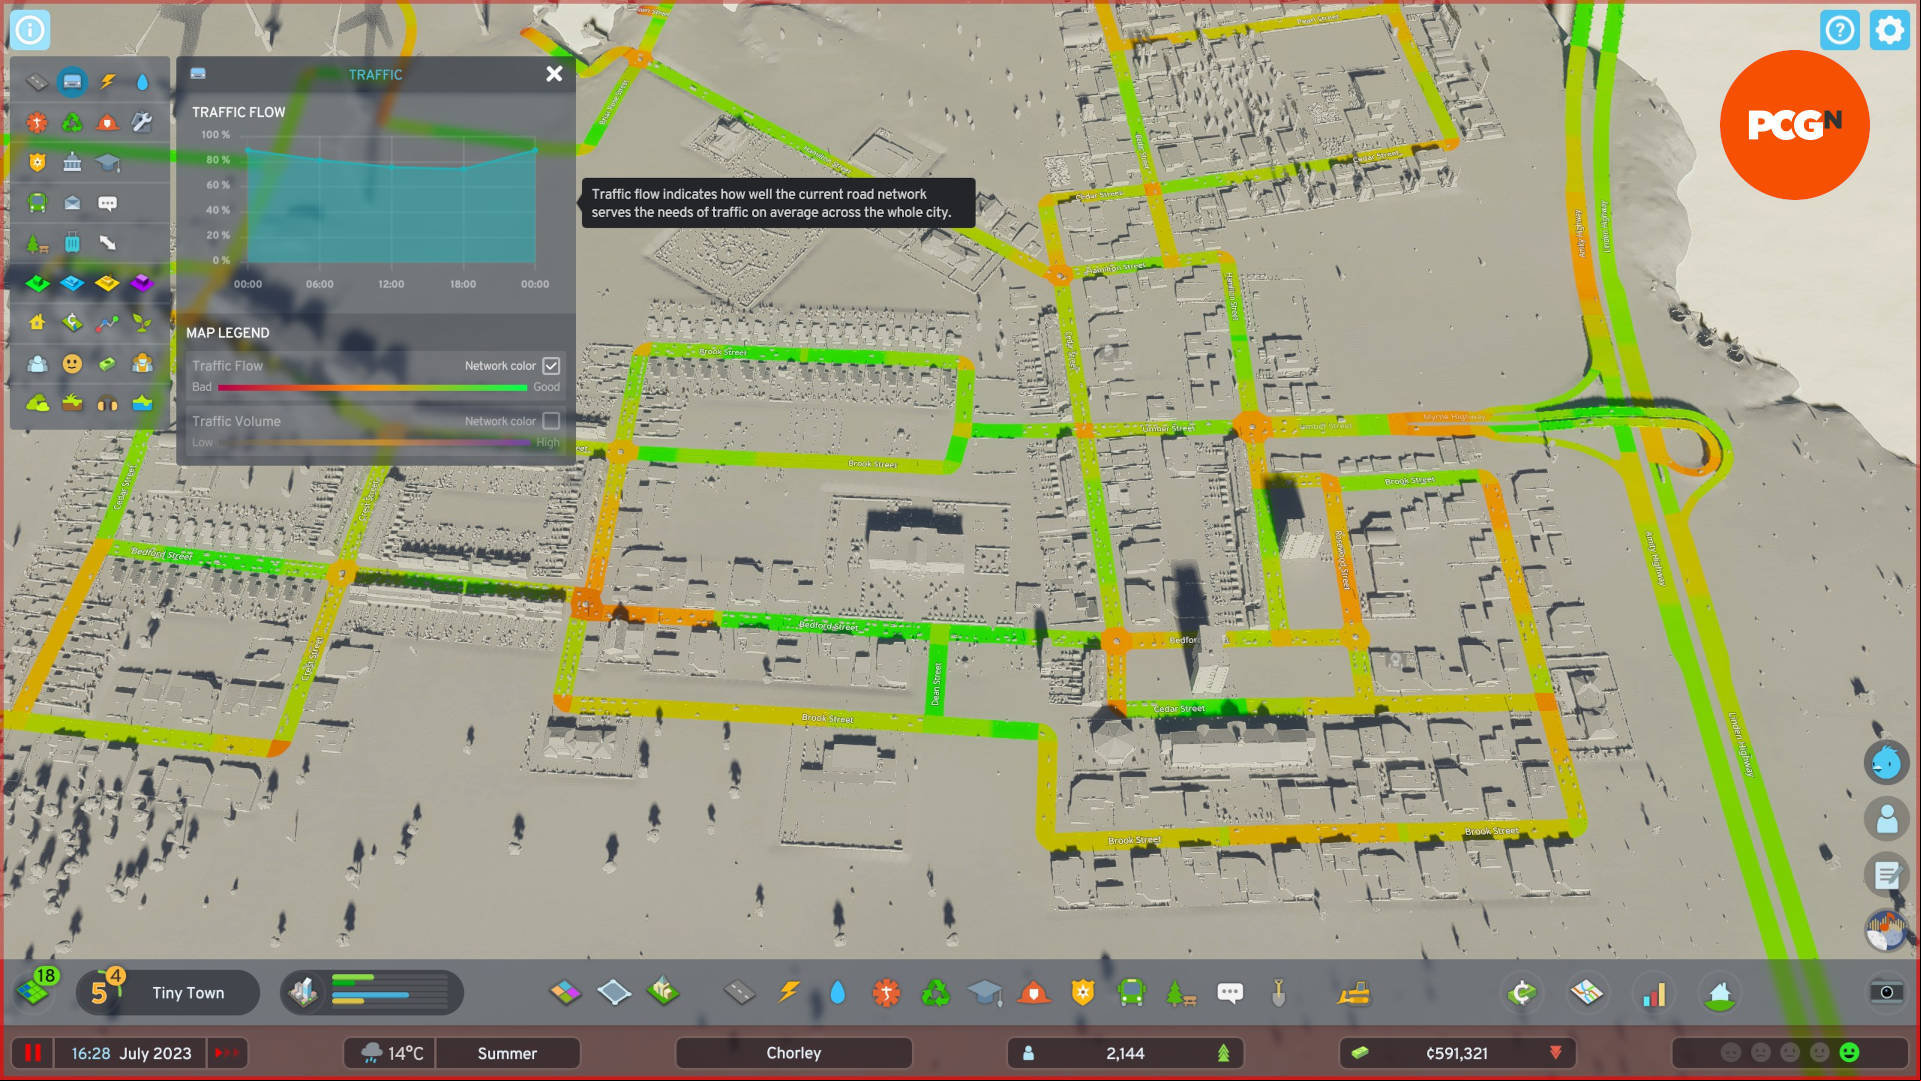
Task: Open the zone demand bars panel
Action: pos(371,993)
